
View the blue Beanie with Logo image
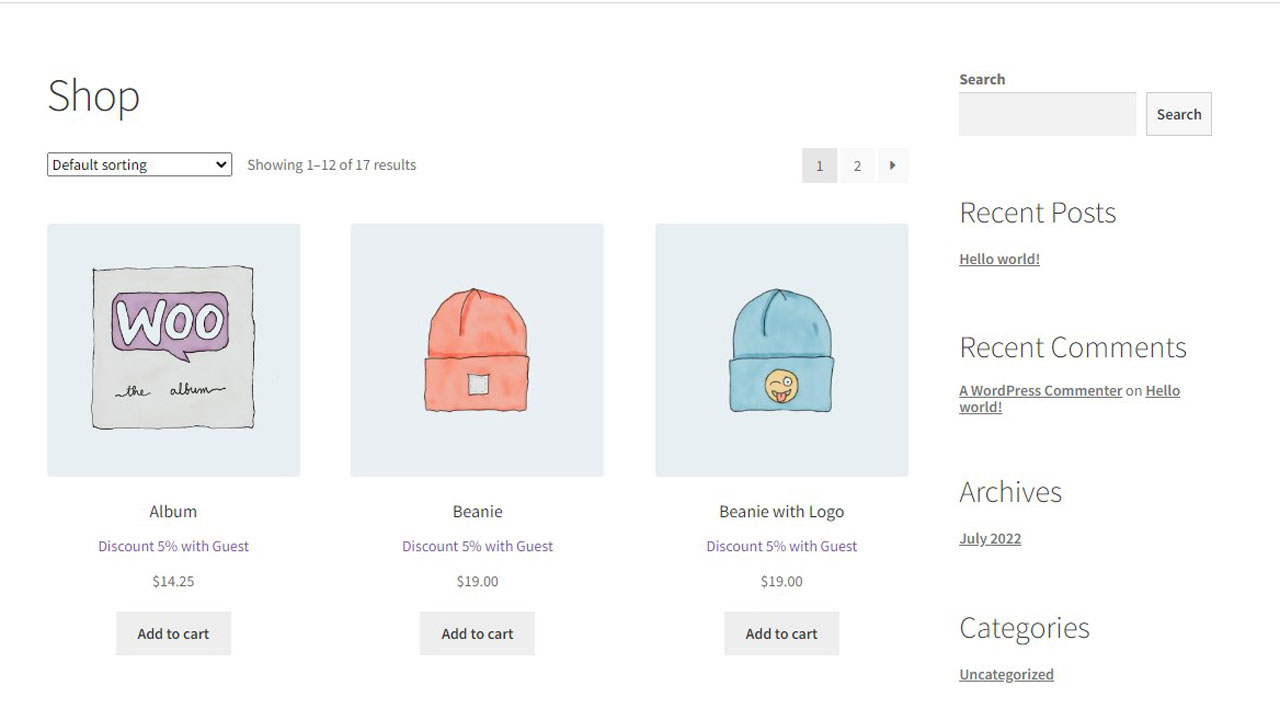[781, 349]
